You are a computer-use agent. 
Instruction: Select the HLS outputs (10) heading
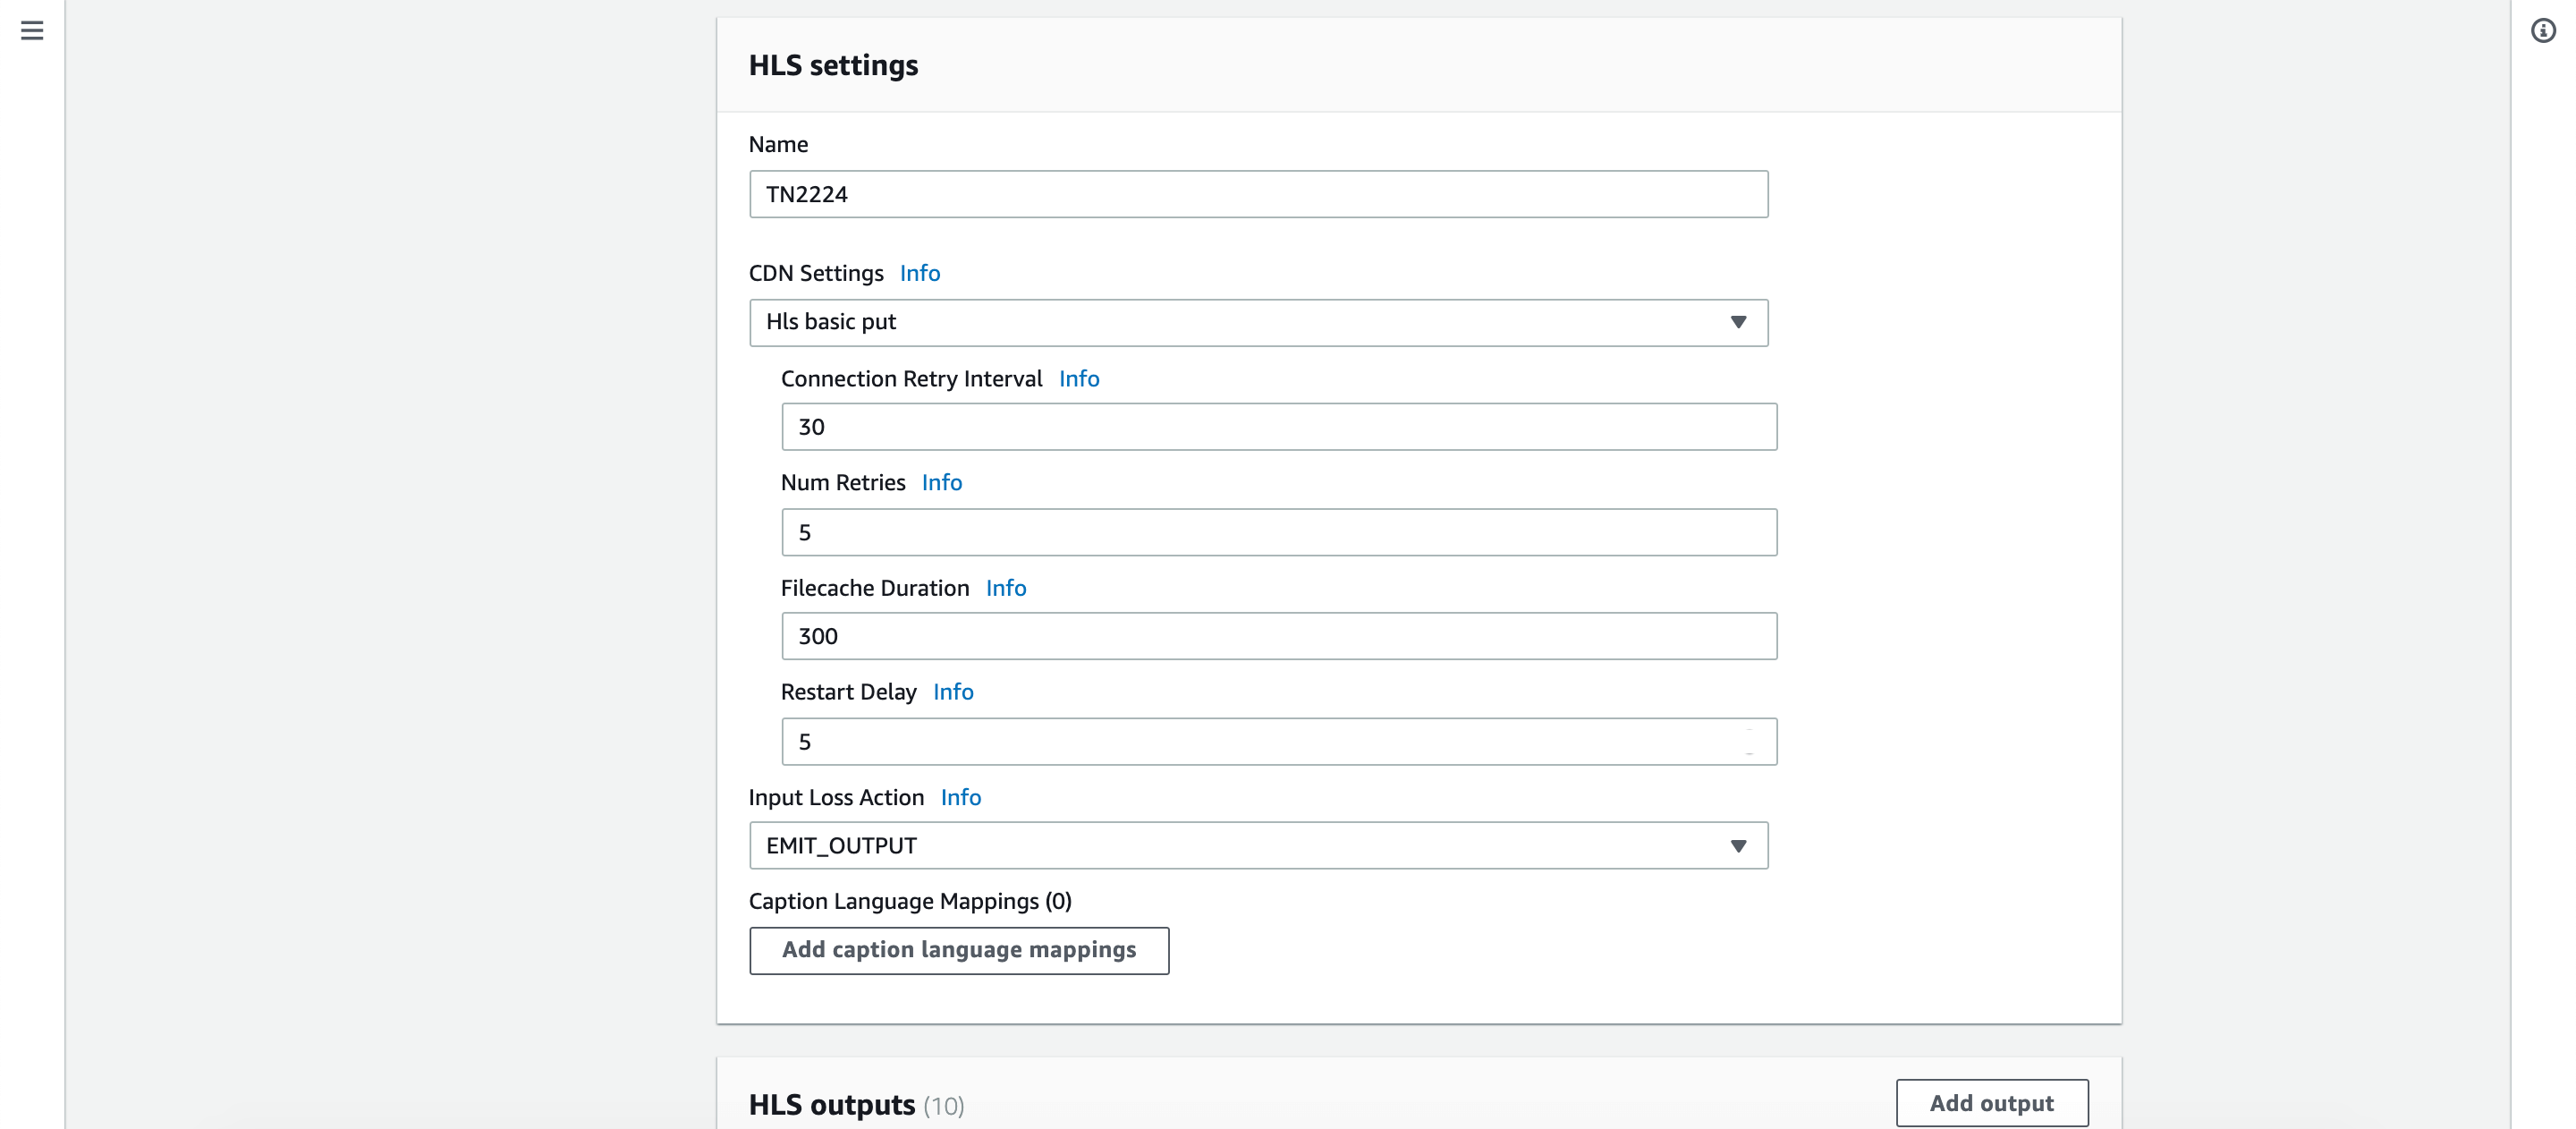click(x=856, y=1105)
